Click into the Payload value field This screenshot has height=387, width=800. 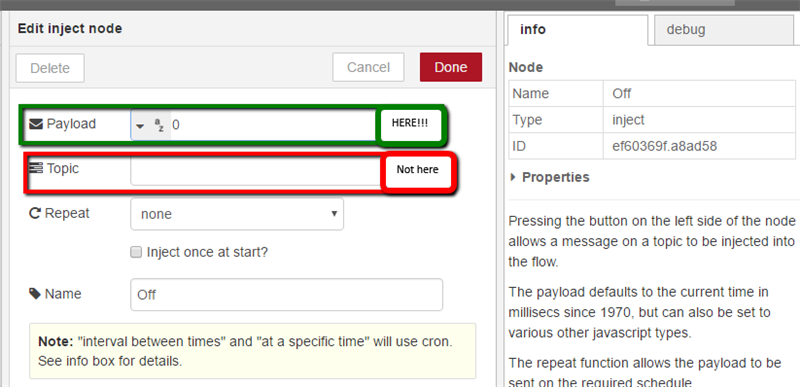coord(273,124)
